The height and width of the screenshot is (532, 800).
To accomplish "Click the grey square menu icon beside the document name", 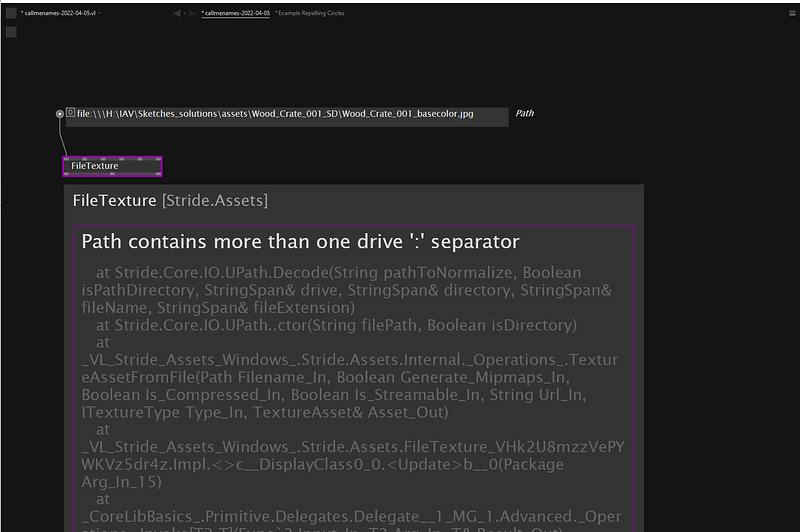I will coord(11,13).
